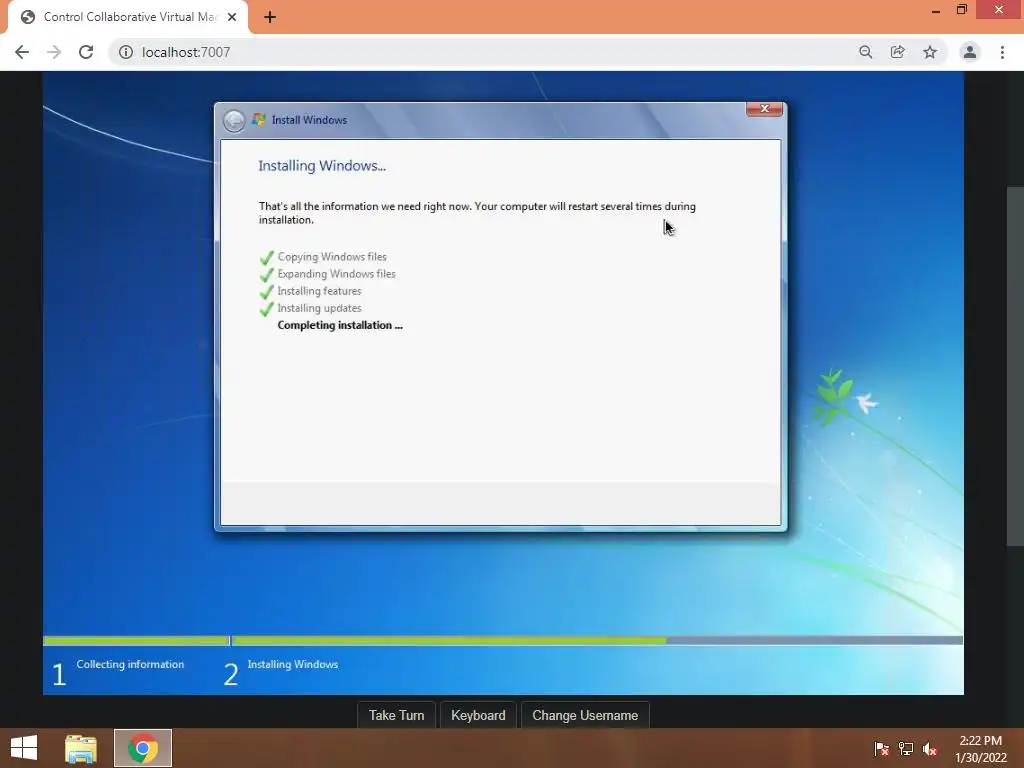Image resolution: width=1024 pixels, height=768 pixels.
Task: Click 'Installing features' step
Action: point(319,291)
